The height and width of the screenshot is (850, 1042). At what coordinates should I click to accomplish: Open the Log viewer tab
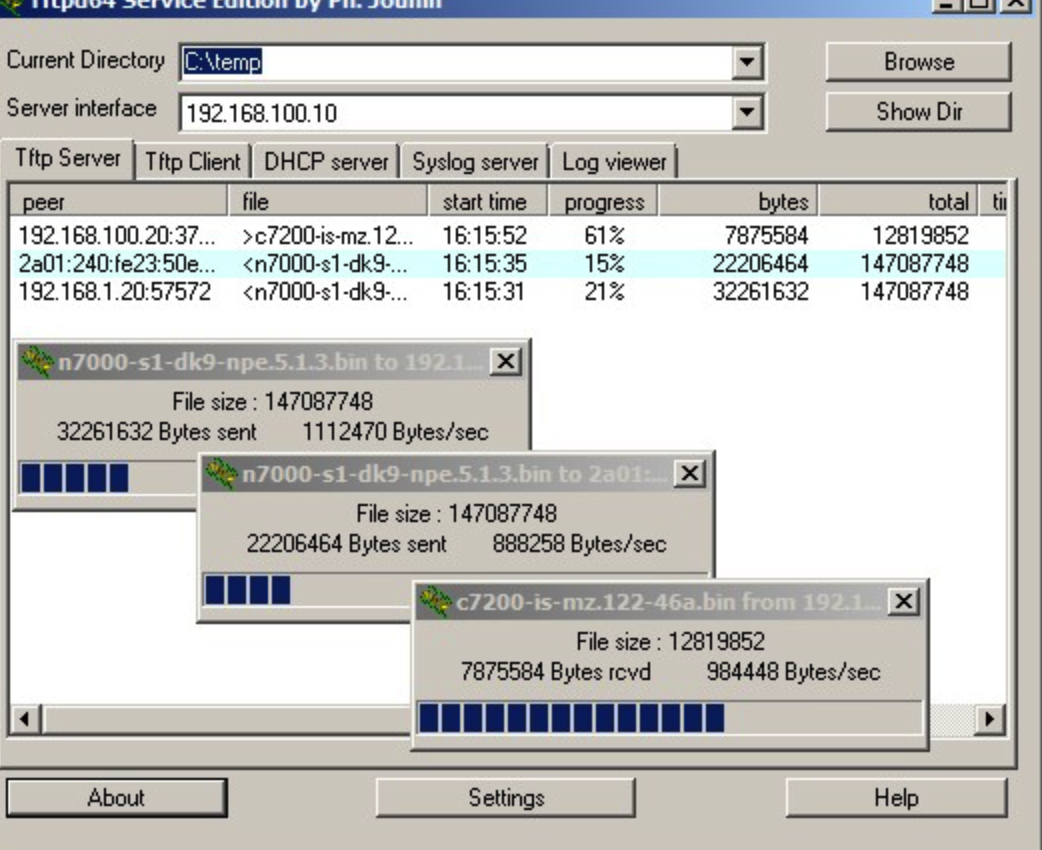pyautogui.click(x=614, y=162)
